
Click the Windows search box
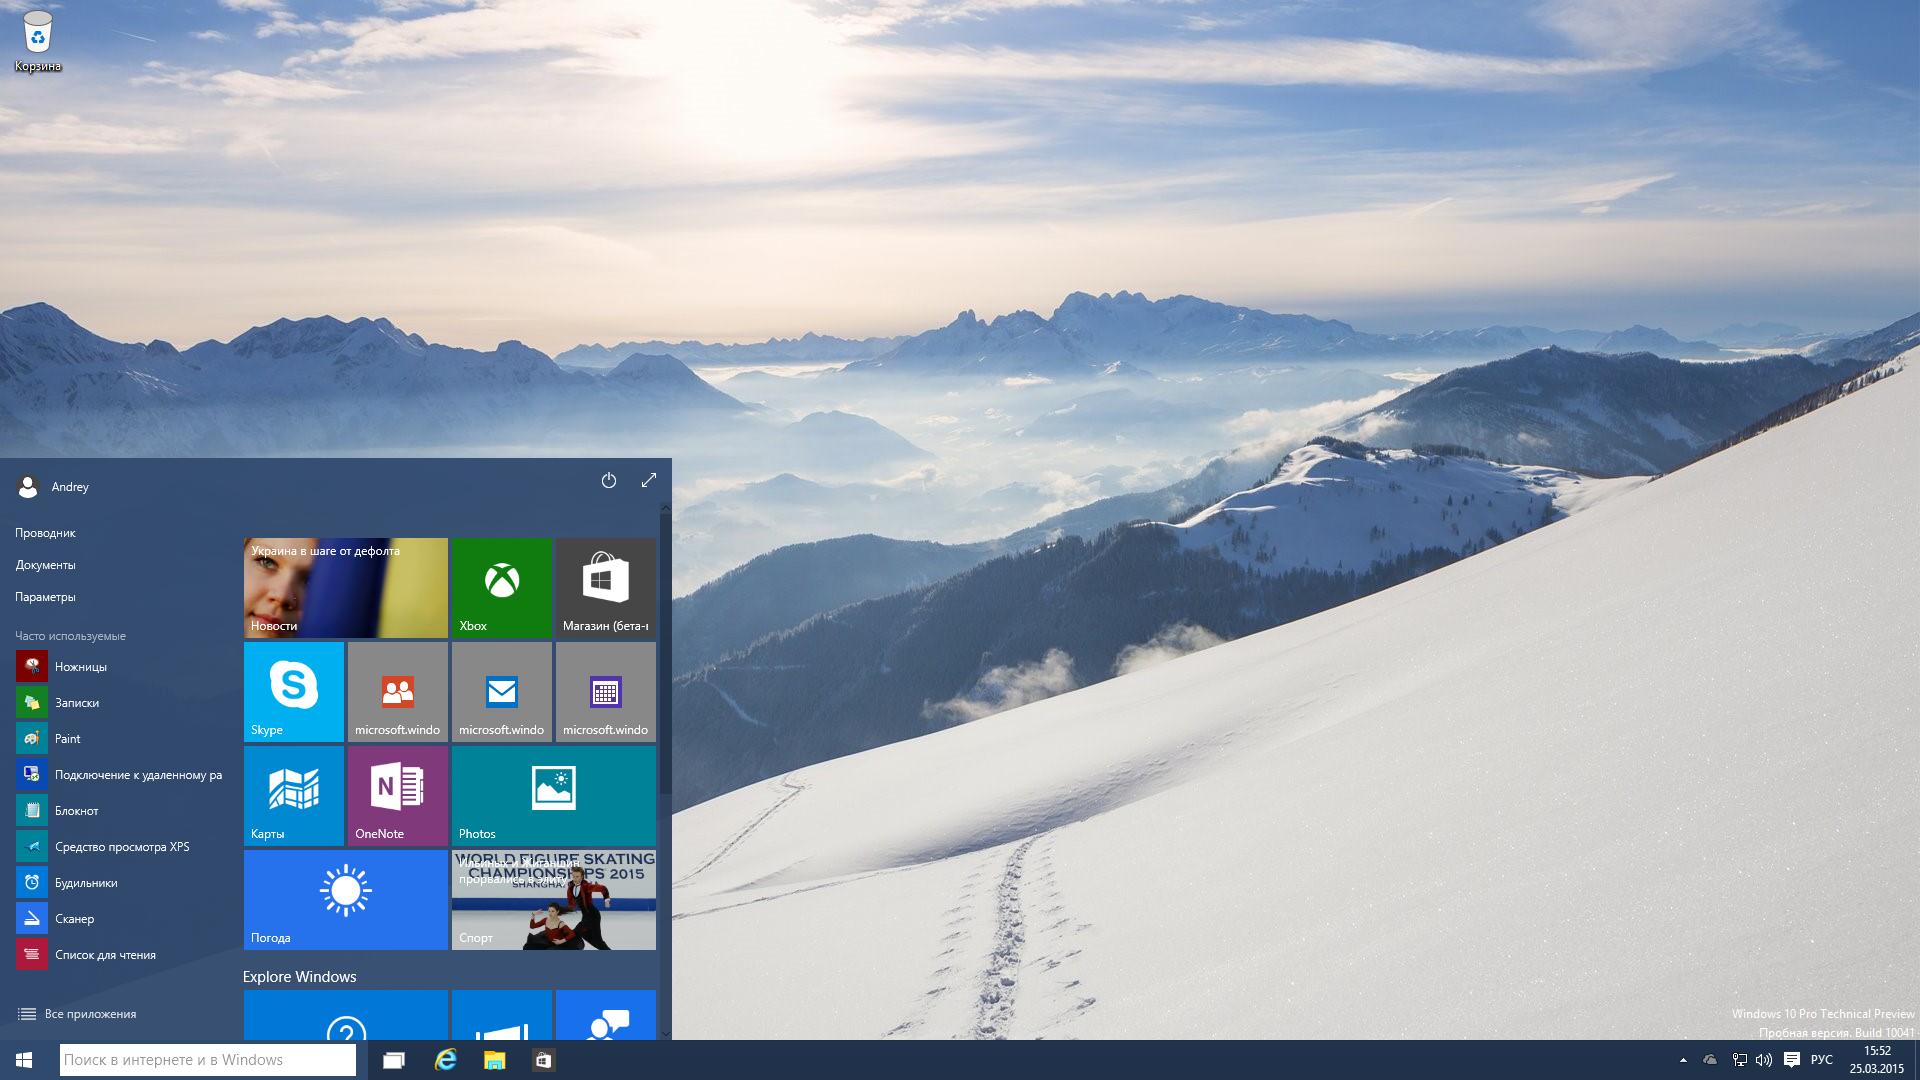(207, 1060)
